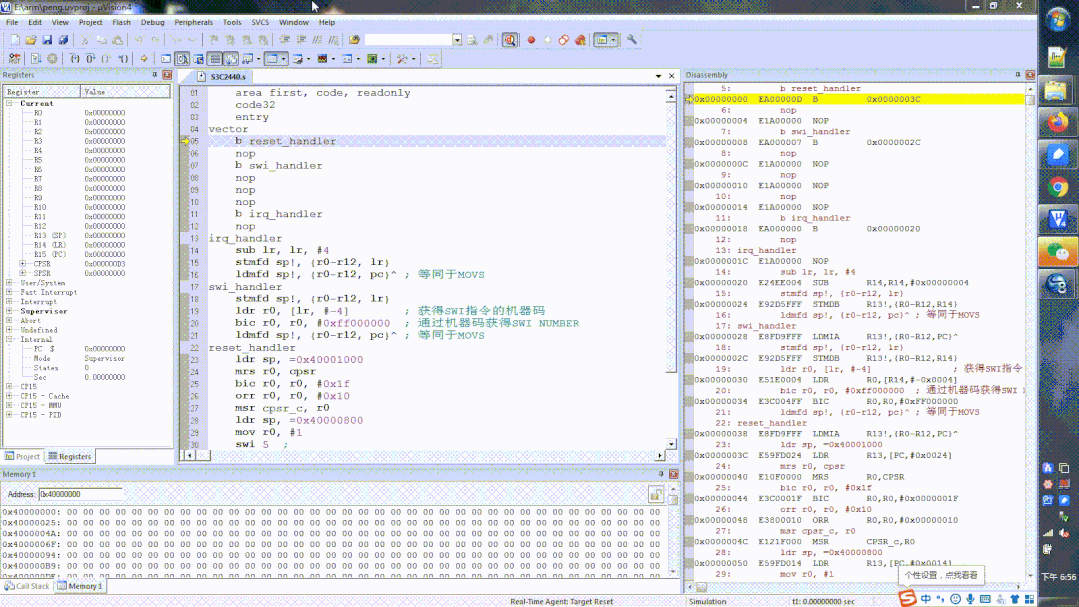Click the editor horizontal scrollbar
Viewport: 1079px width, 607px height.
[425, 456]
